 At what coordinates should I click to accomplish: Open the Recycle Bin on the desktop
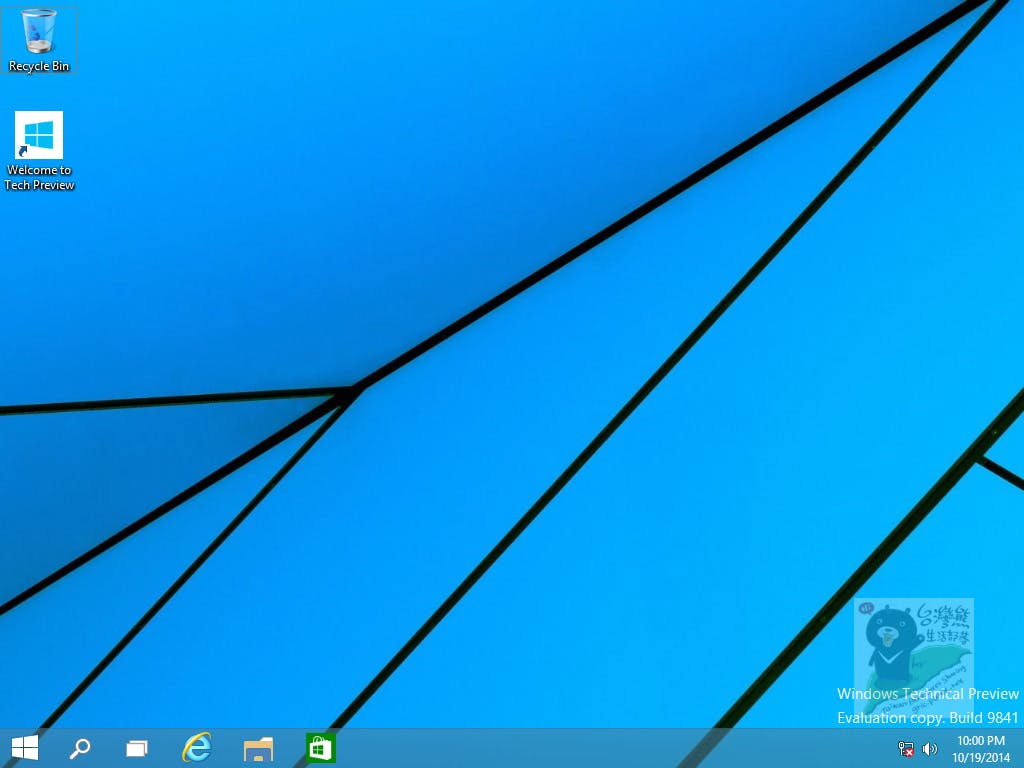[39, 33]
